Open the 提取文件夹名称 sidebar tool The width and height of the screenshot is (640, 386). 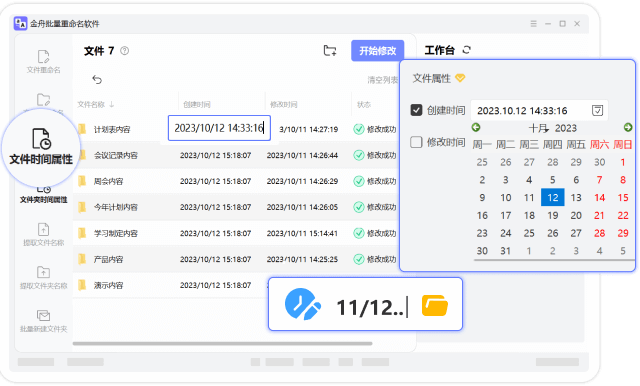pyautogui.click(x=44, y=277)
